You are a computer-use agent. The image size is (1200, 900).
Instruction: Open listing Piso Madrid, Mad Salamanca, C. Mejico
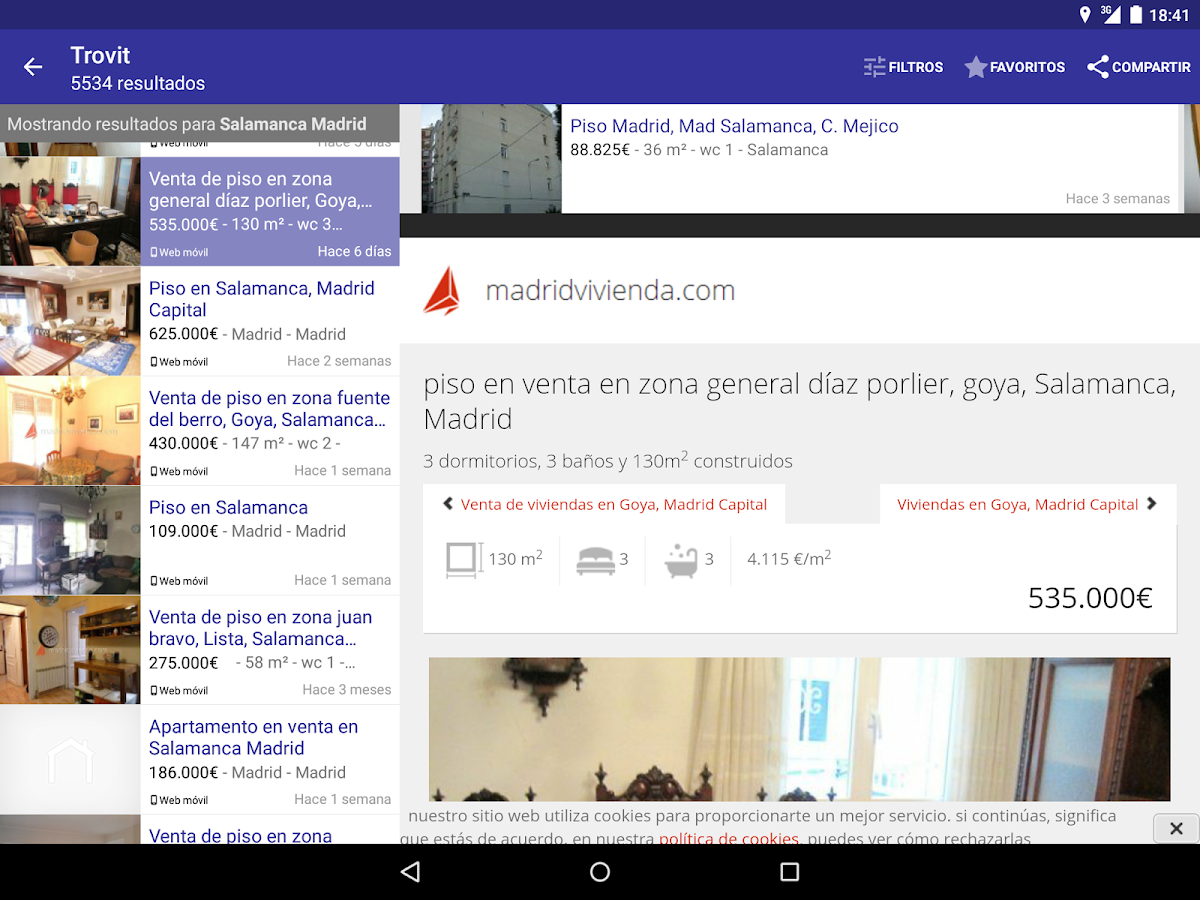(x=735, y=126)
